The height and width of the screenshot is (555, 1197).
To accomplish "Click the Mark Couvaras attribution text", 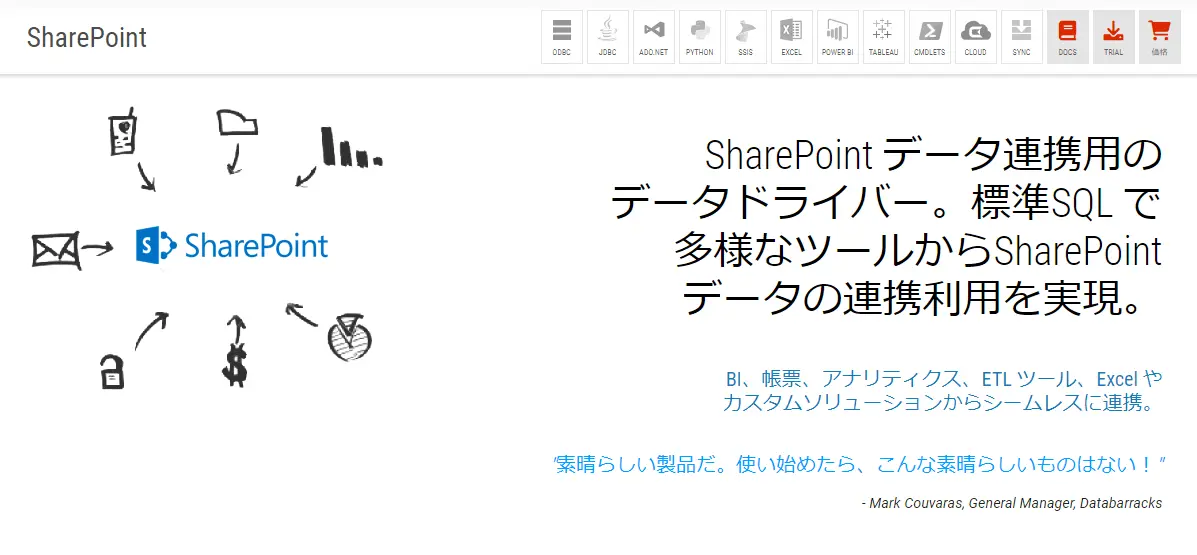I will click(1011, 503).
